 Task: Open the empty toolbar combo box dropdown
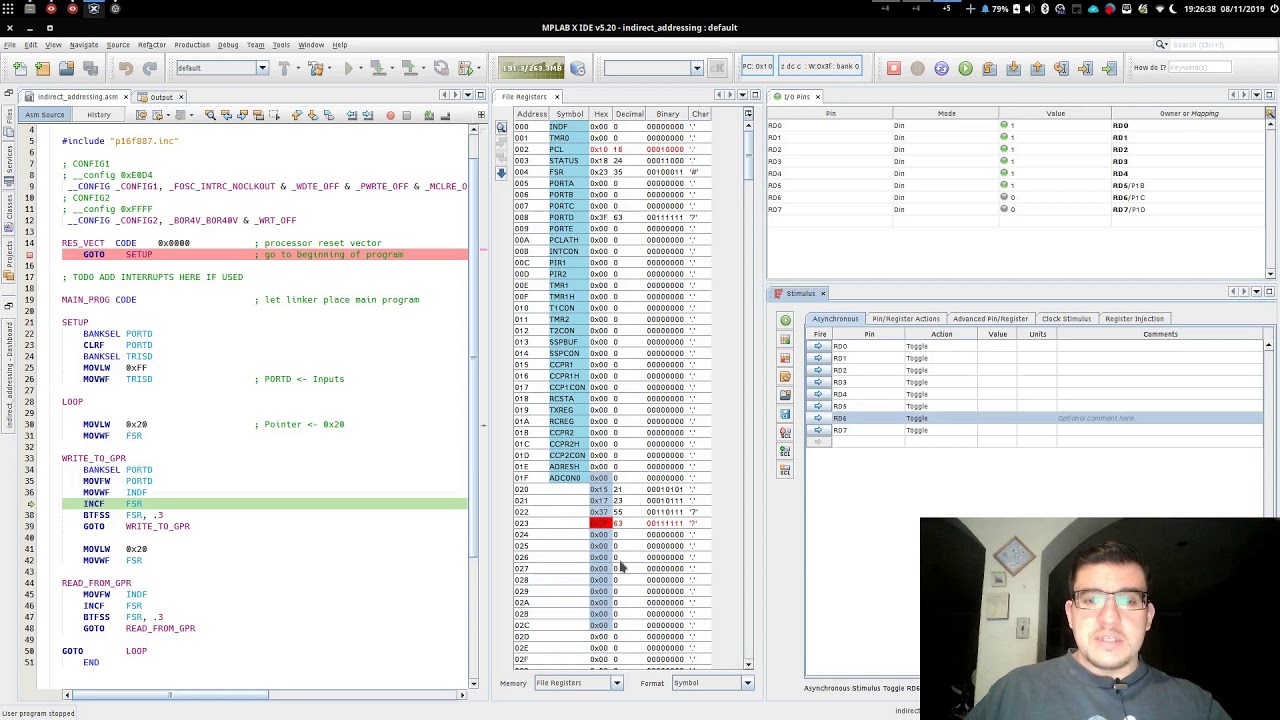coord(697,68)
